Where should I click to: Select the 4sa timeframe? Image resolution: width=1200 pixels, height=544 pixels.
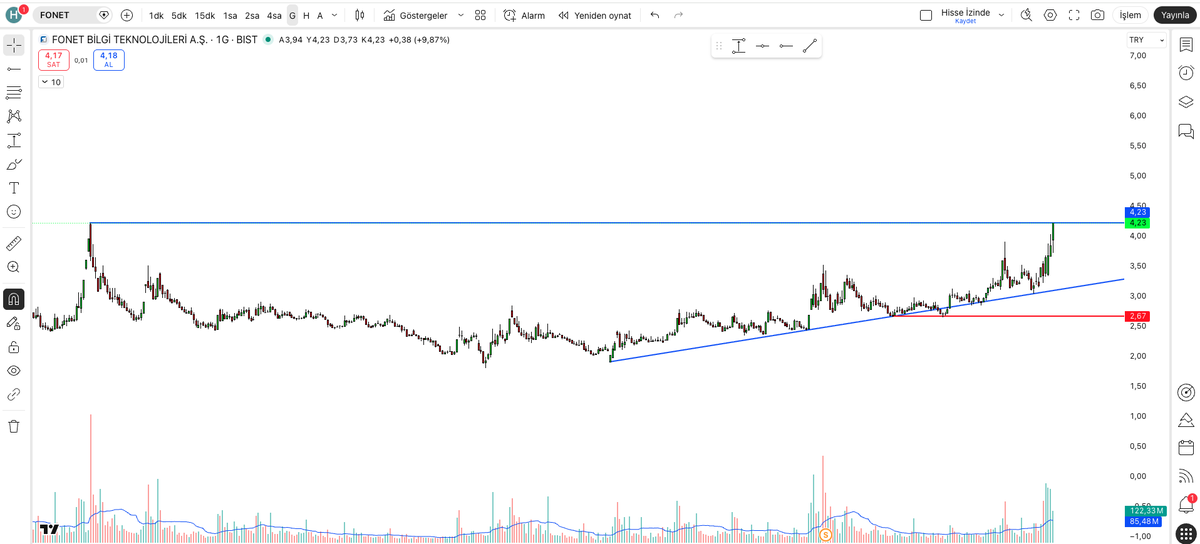tap(274, 15)
